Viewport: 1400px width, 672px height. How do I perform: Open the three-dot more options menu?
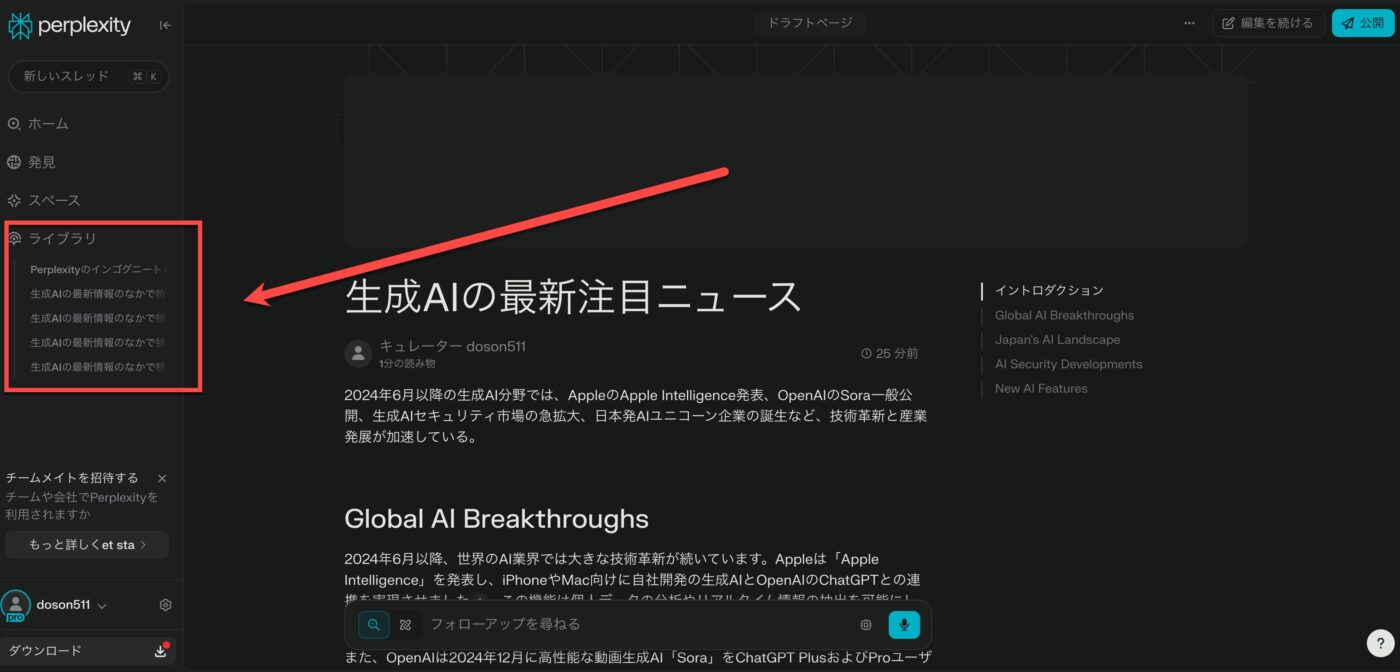pyautogui.click(x=1189, y=23)
